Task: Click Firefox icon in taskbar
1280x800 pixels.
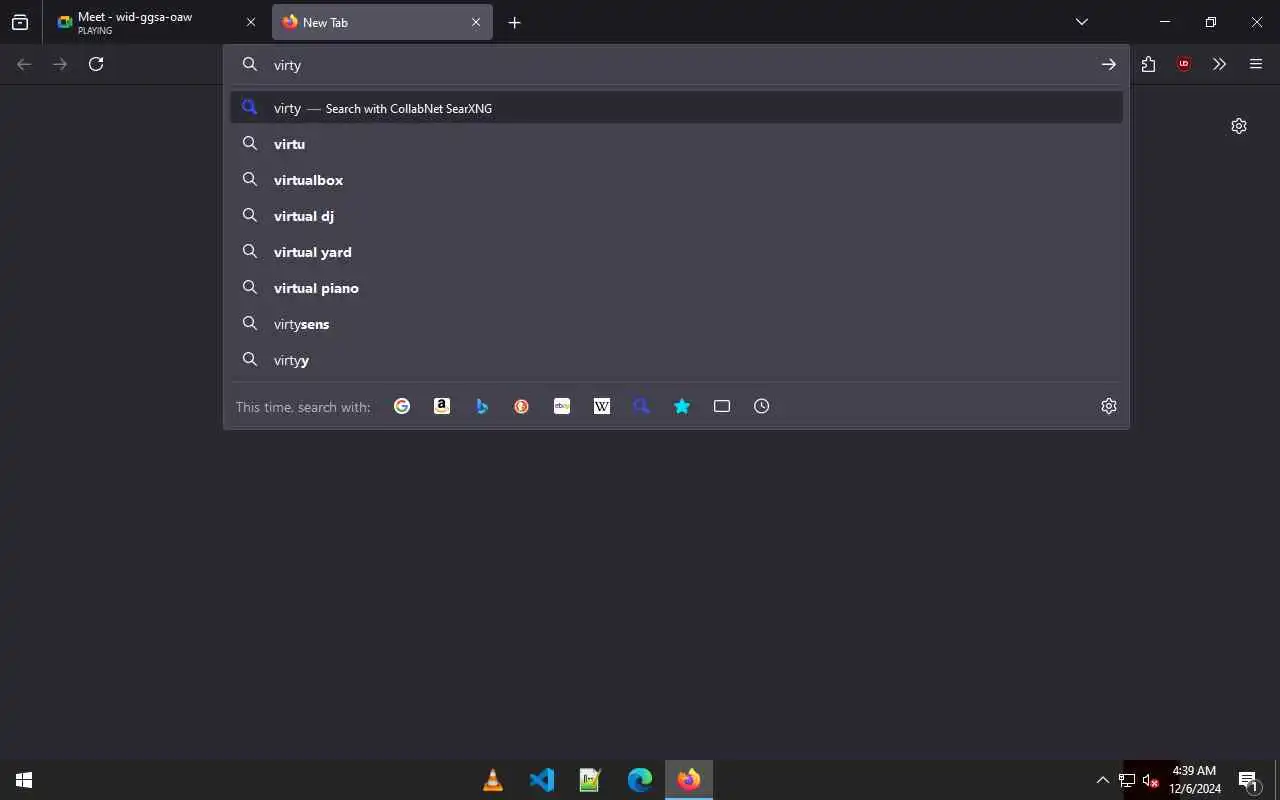Action: tap(689, 780)
